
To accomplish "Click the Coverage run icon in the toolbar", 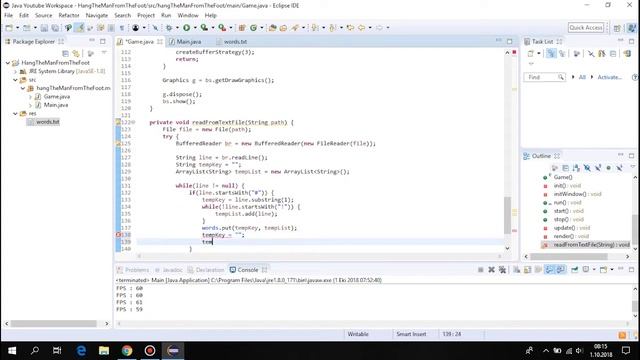I will 204,28.
